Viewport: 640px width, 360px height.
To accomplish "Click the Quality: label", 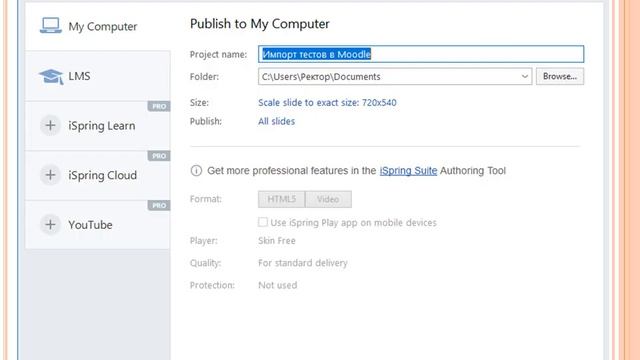I will (205, 263).
